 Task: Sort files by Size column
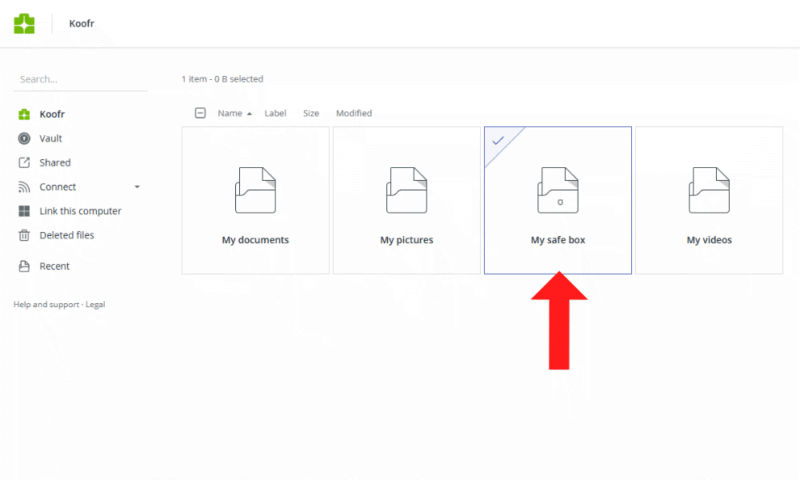(x=311, y=114)
